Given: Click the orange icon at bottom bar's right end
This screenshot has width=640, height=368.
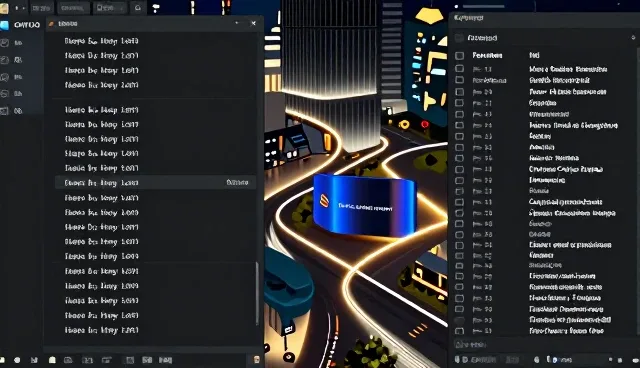Looking at the screenshot, I should (257, 359).
